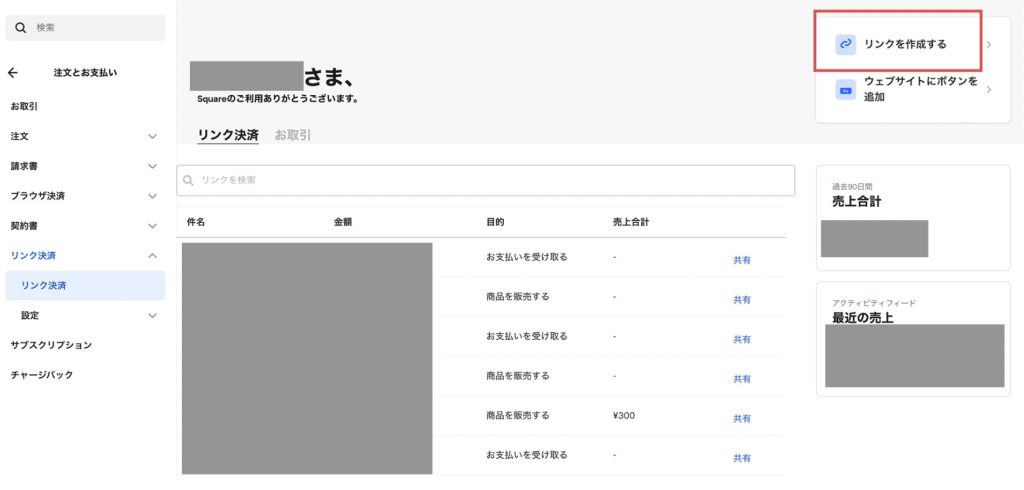
Task: Collapse the リンク決済 sidebar section
Action: [x=152, y=256]
